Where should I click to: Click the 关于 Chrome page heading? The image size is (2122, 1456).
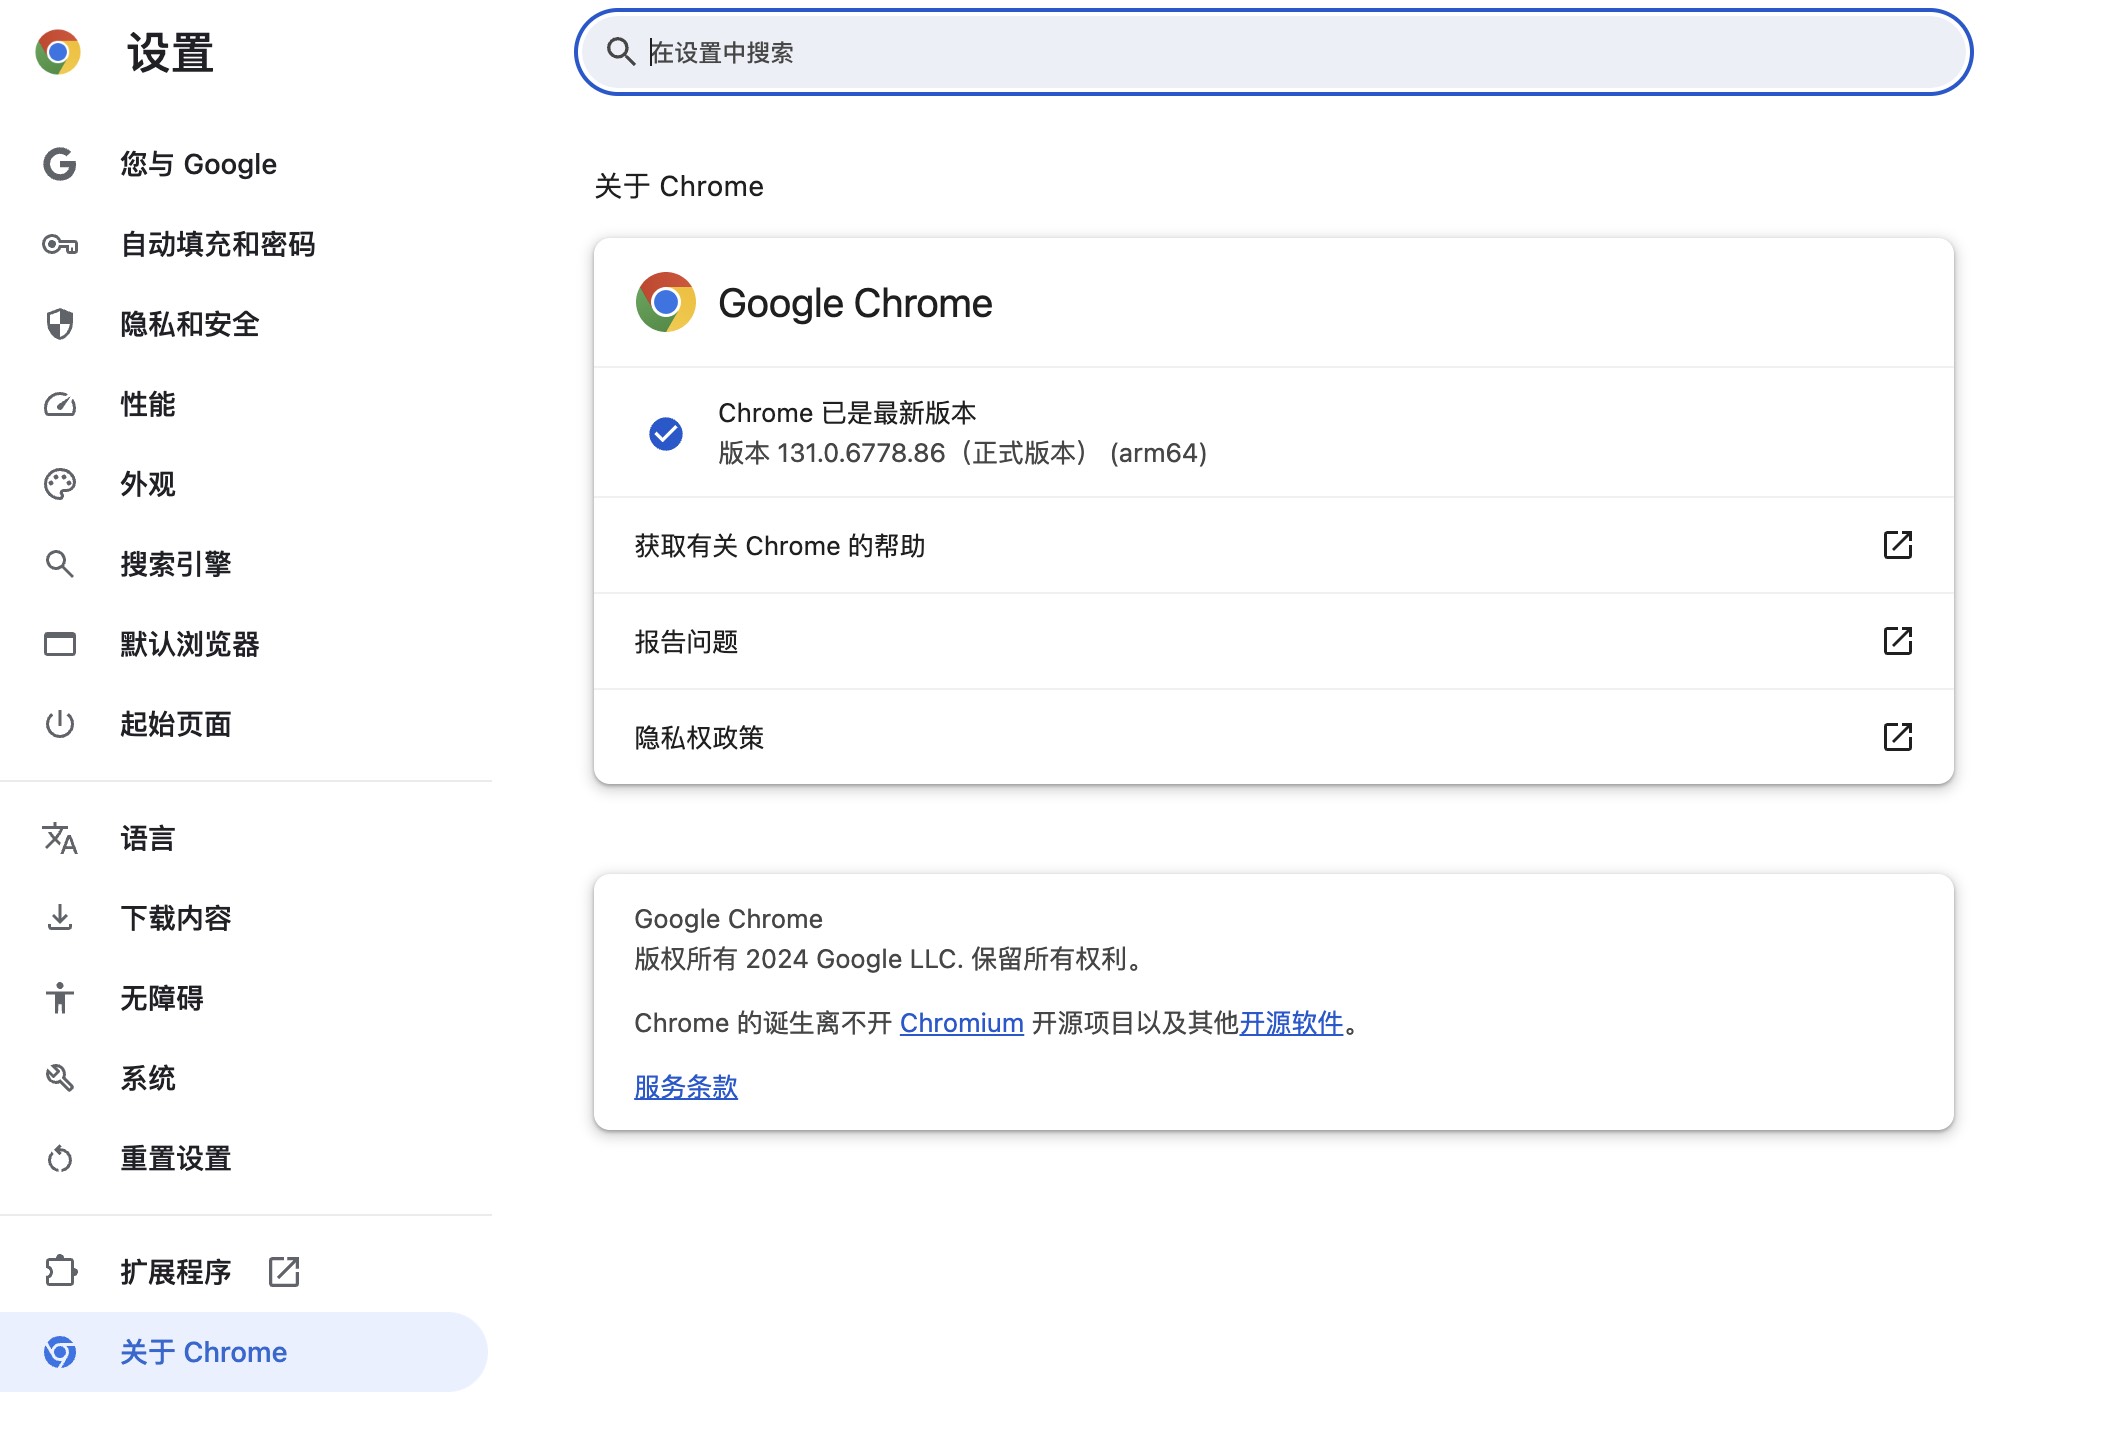pyautogui.click(x=679, y=186)
